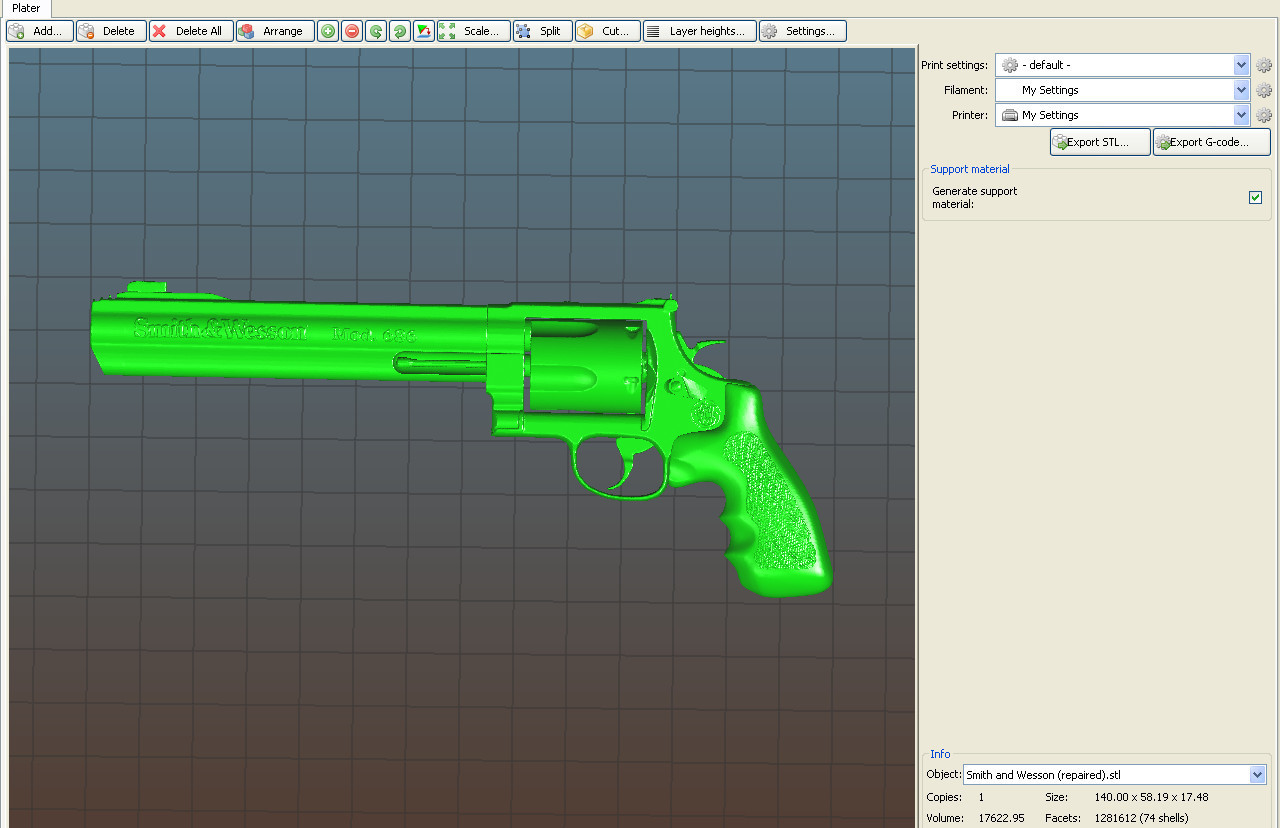Click the Add toolbar button

coord(40,31)
